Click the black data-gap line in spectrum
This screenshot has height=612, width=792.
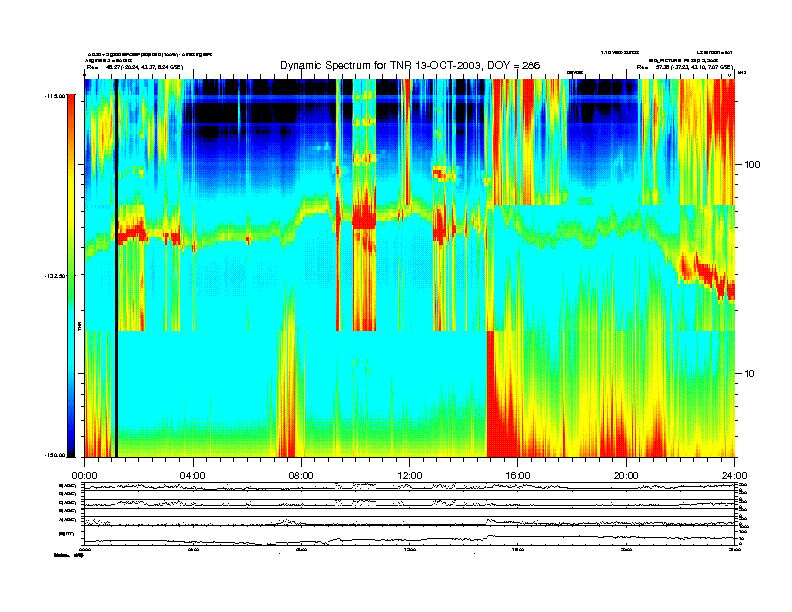pyautogui.click(x=116, y=268)
